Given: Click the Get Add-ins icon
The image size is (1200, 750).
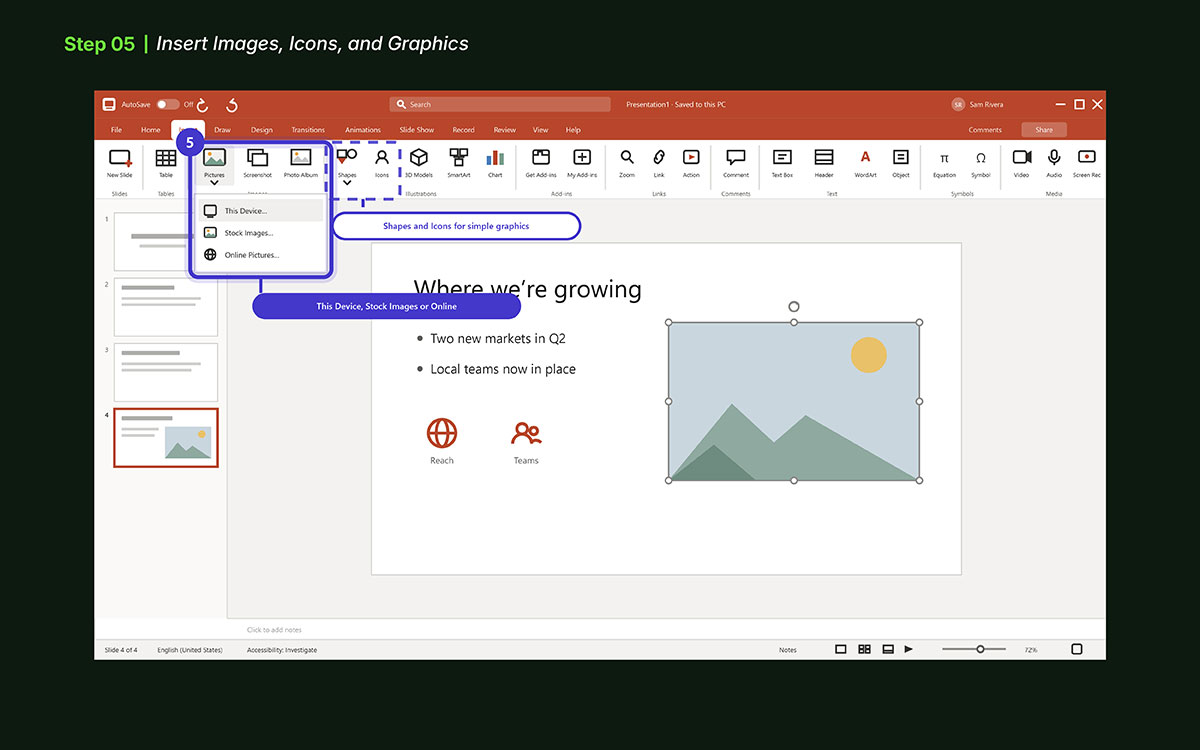Looking at the screenshot, I should 541,158.
